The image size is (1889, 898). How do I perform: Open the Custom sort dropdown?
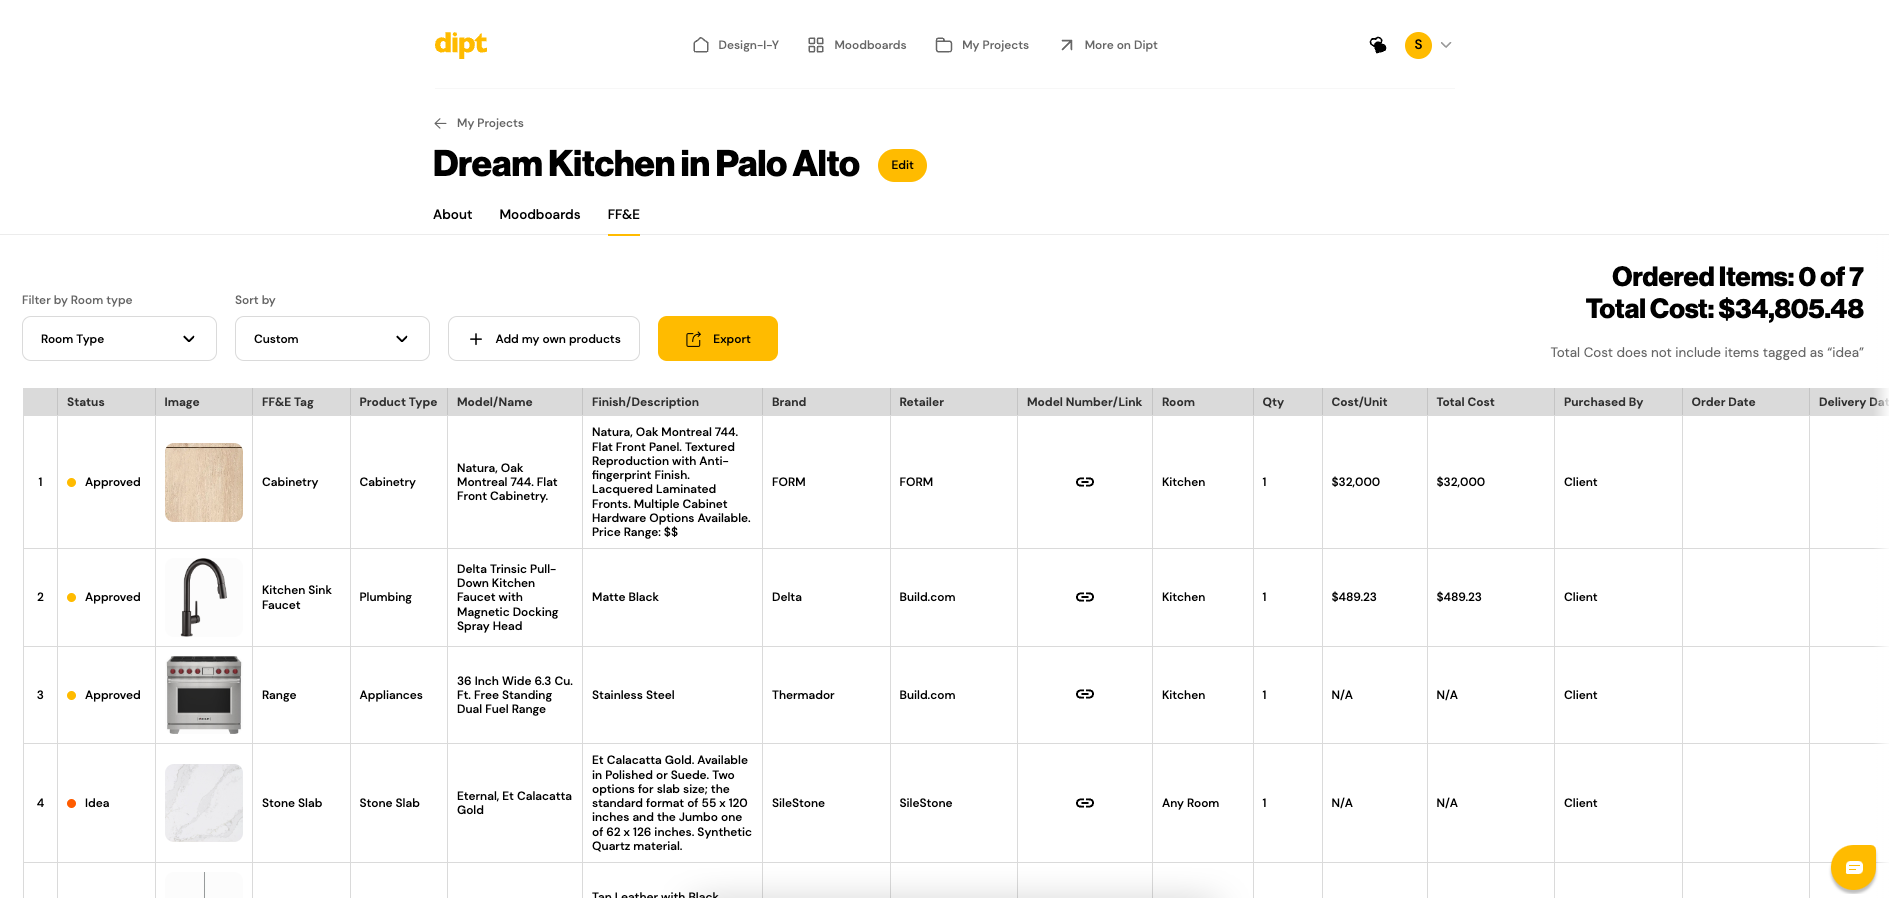(332, 339)
